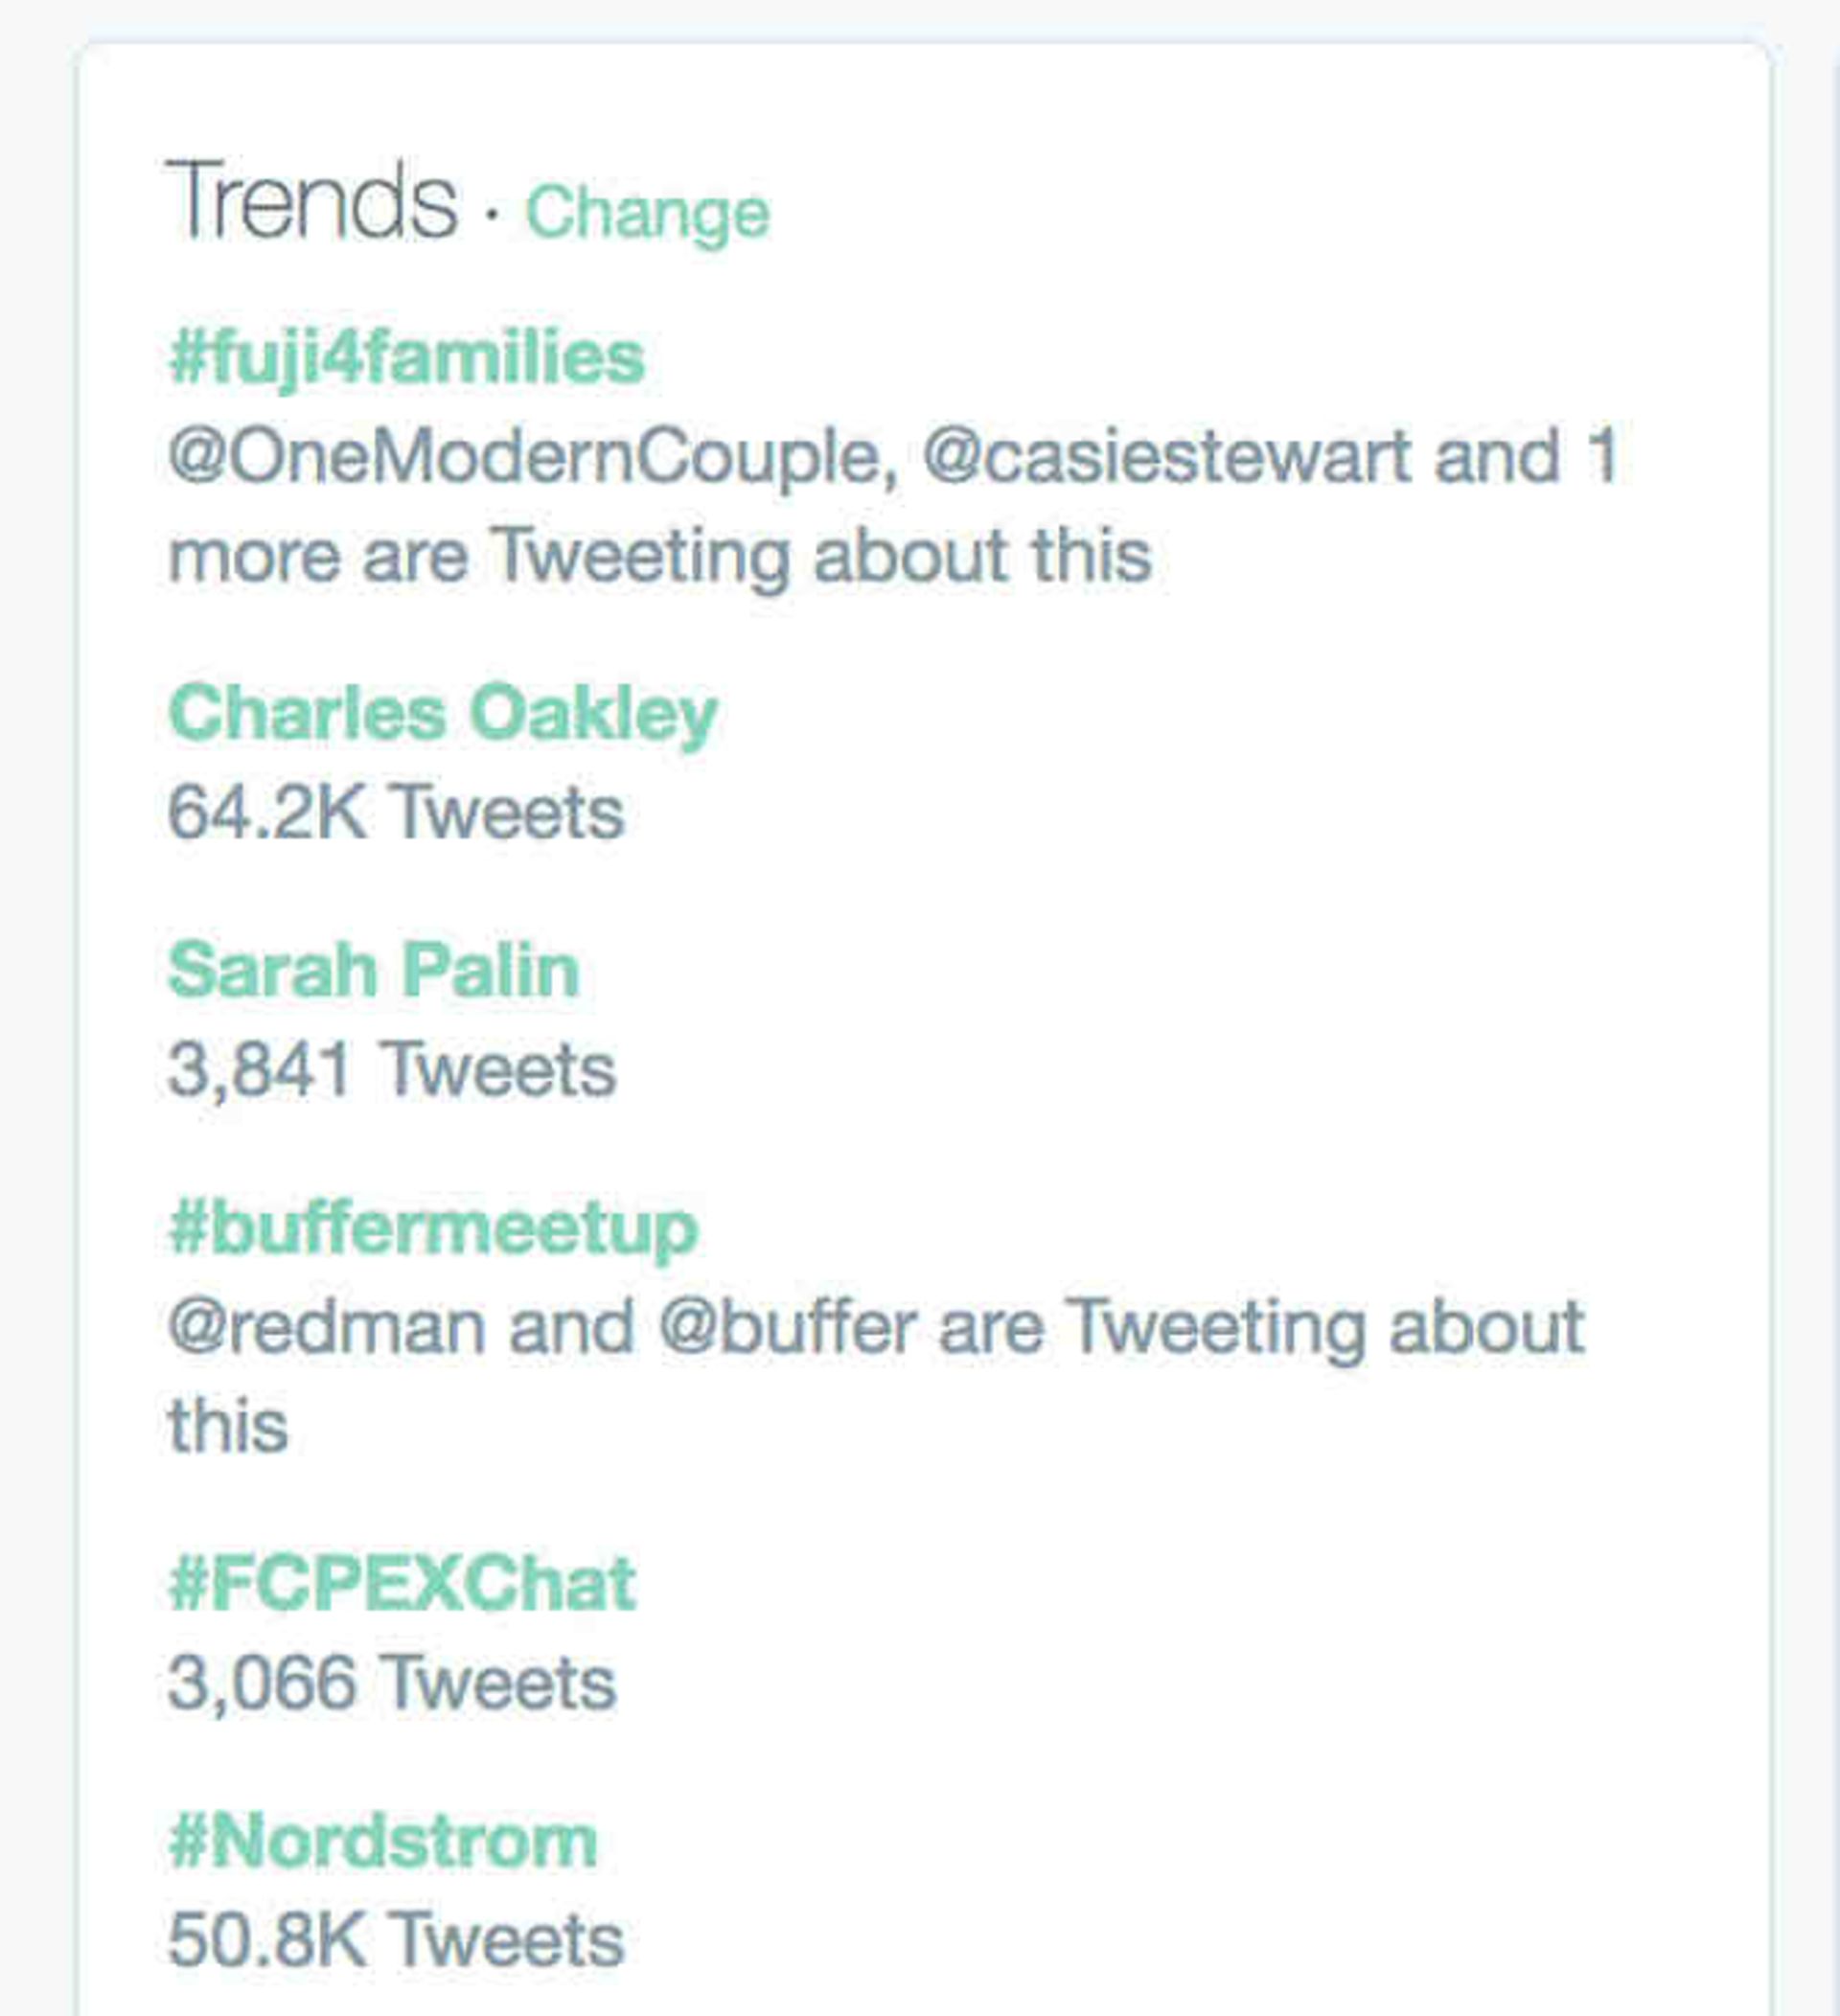Image resolution: width=1840 pixels, height=2016 pixels.
Task: Open the #FCPEXChat trending hashtag
Action: (x=402, y=1584)
